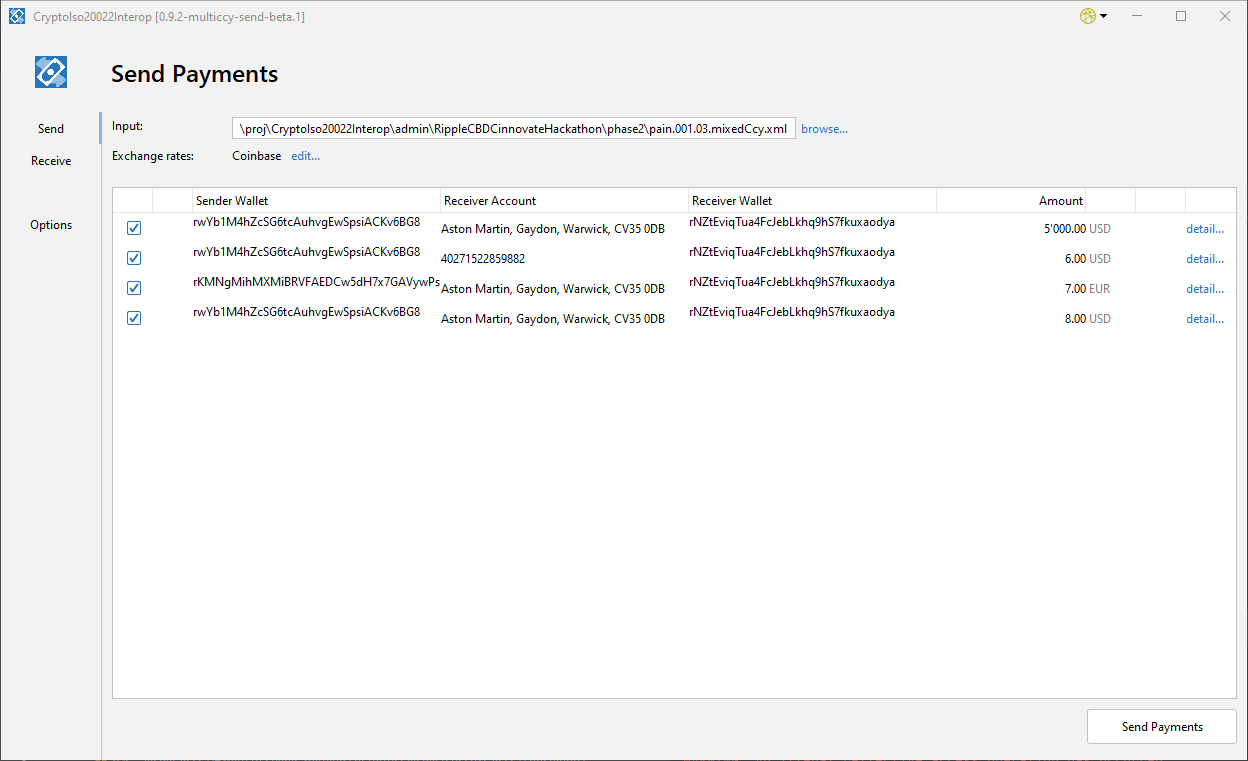Click the green network globe icon
This screenshot has width=1248, height=761.
(1086, 16)
